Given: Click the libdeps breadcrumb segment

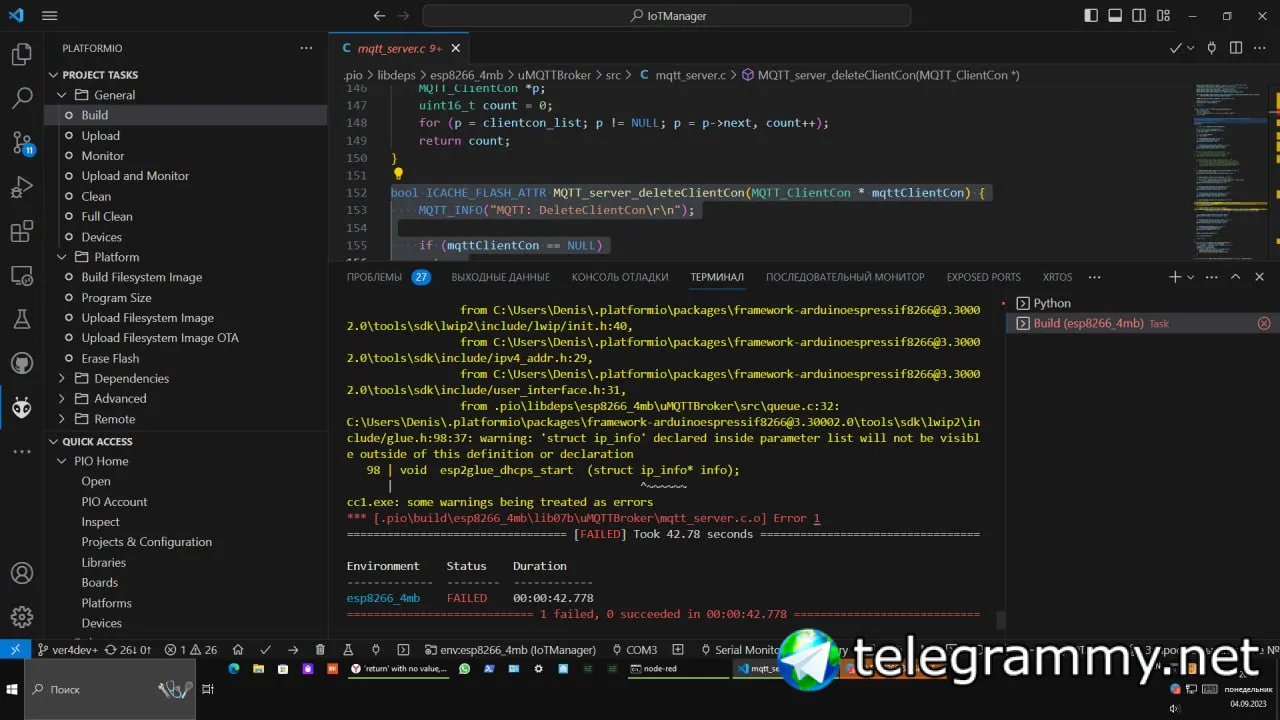Looking at the screenshot, I should click(396, 75).
